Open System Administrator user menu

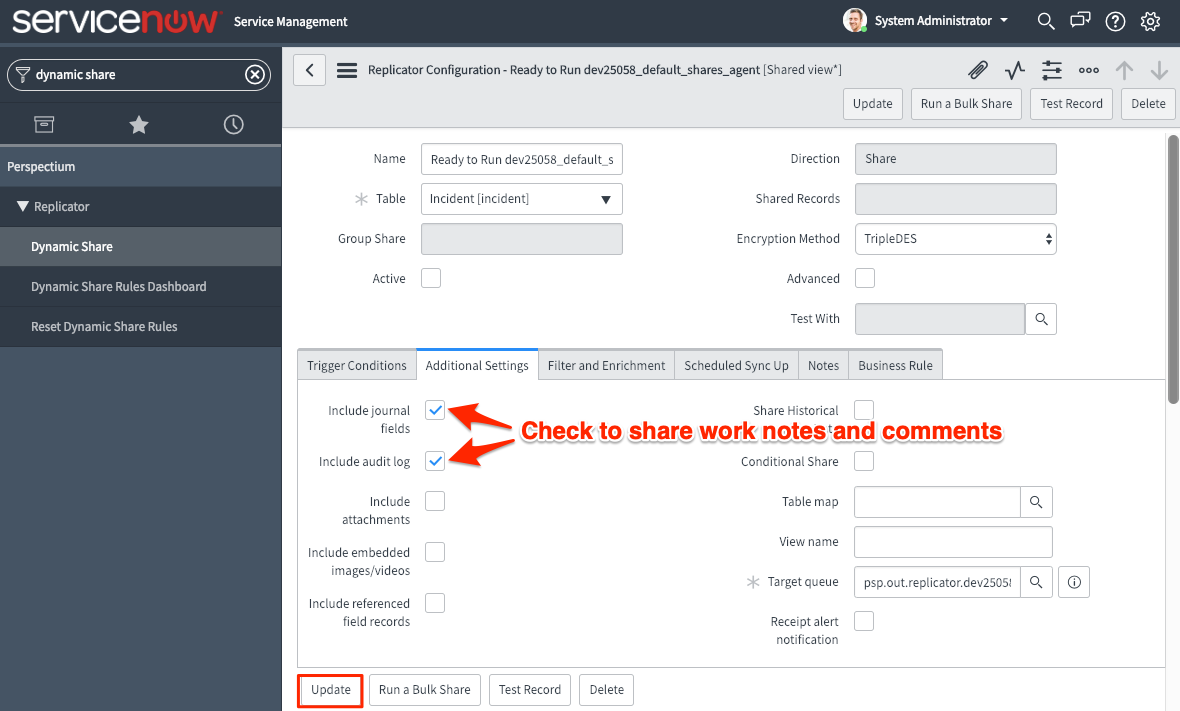(941, 21)
